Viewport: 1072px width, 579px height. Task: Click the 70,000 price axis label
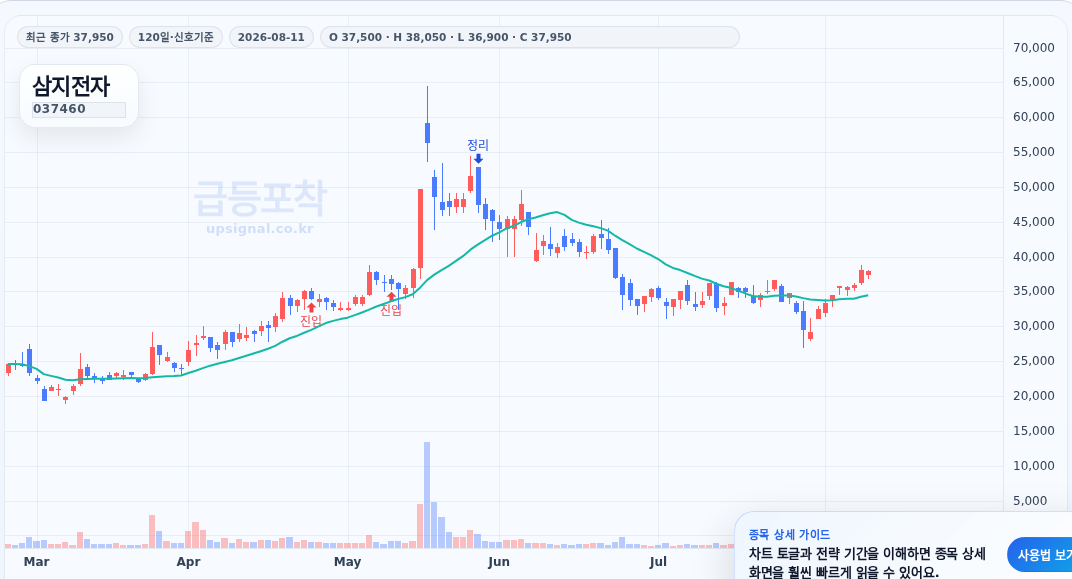tap(1033, 47)
